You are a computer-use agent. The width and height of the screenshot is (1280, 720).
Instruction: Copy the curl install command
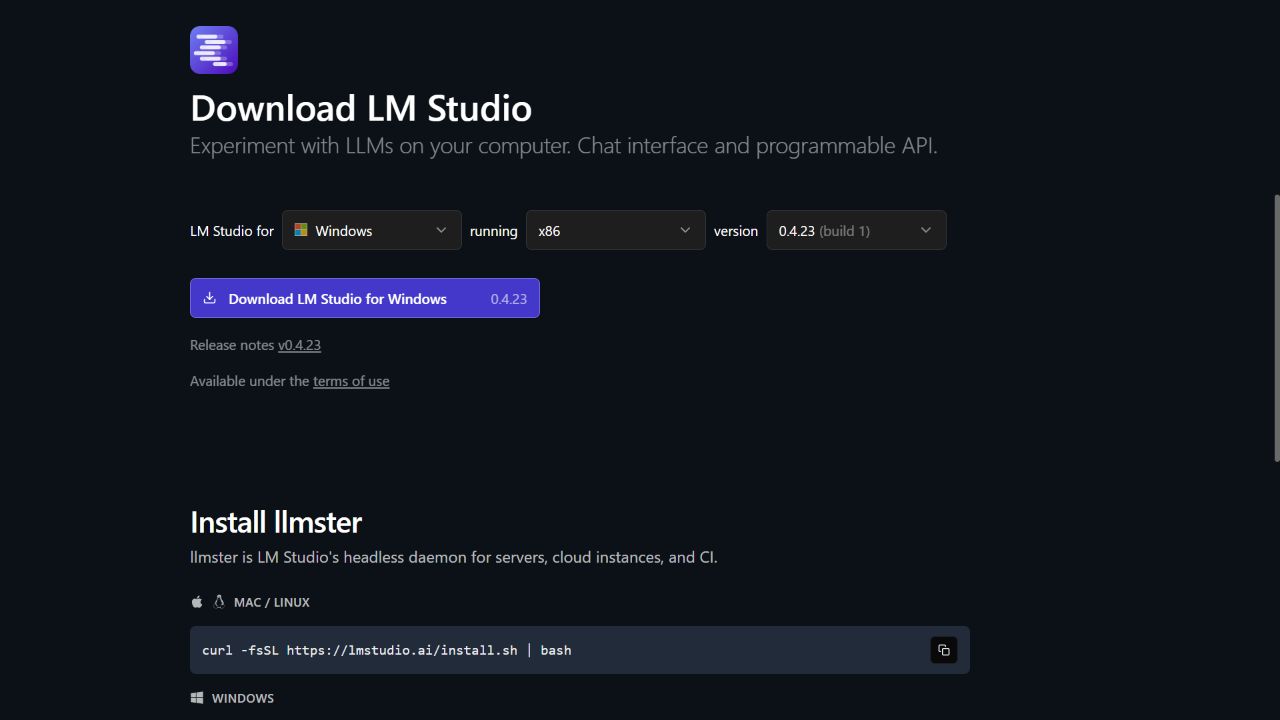tap(943, 650)
